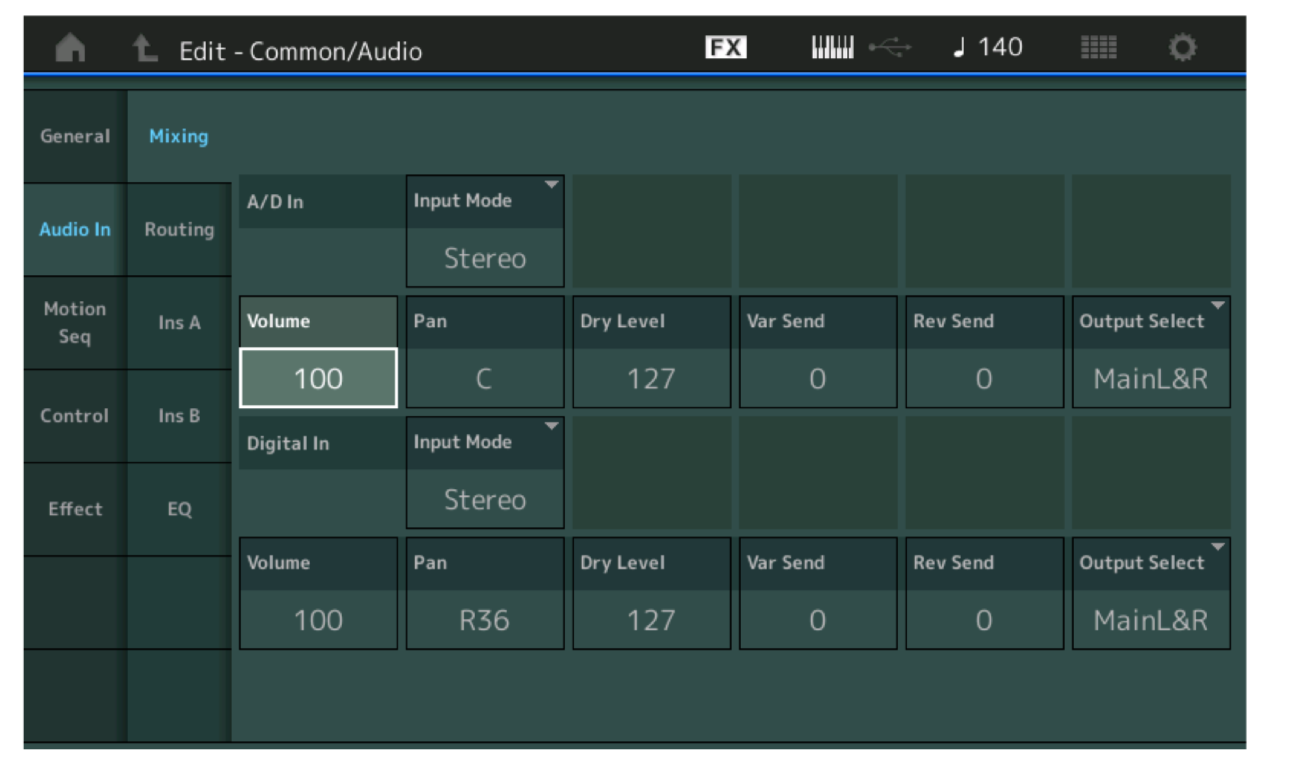Click the Edit - Common/Audio title
Viewport: 1295px width, 773px height.
(x=300, y=51)
